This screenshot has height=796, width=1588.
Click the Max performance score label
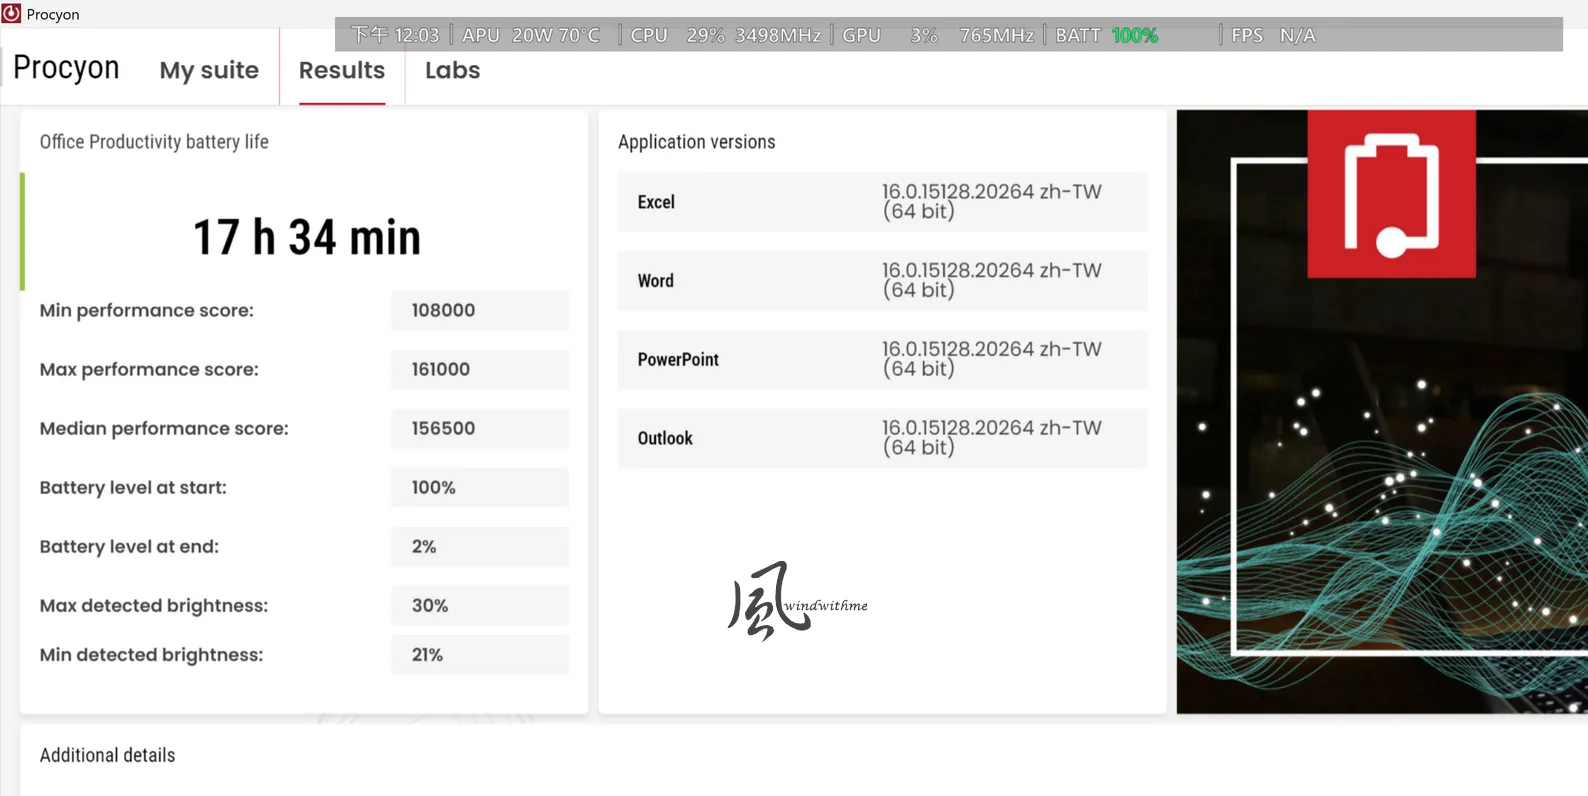[x=149, y=369]
